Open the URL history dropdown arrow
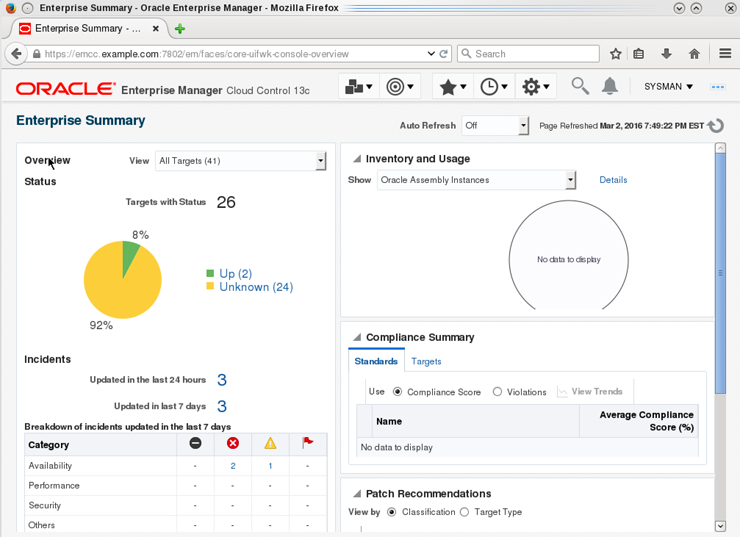The height and width of the screenshot is (537, 740). click(431, 54)
